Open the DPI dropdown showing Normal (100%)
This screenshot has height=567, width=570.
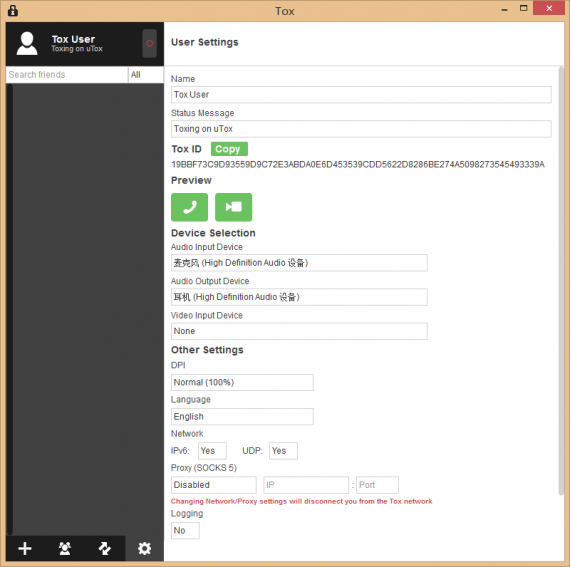tap(242, 382)
